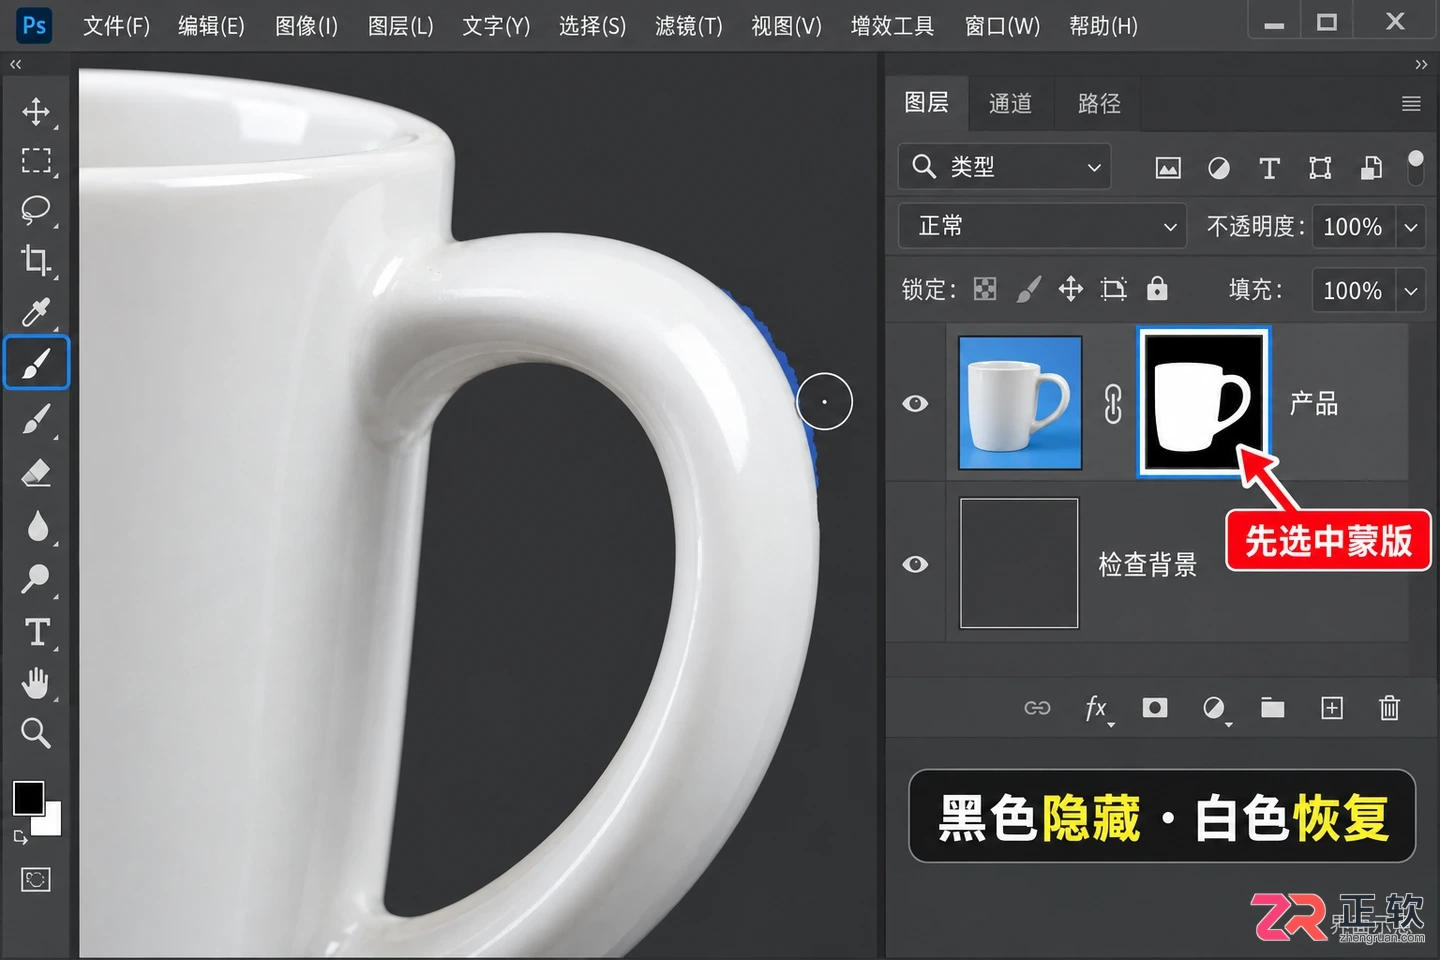This screenshot has height=960, width=1440.
Task: Select the 产品 layer mask thumbnail
Action: tap(1204, 402)
